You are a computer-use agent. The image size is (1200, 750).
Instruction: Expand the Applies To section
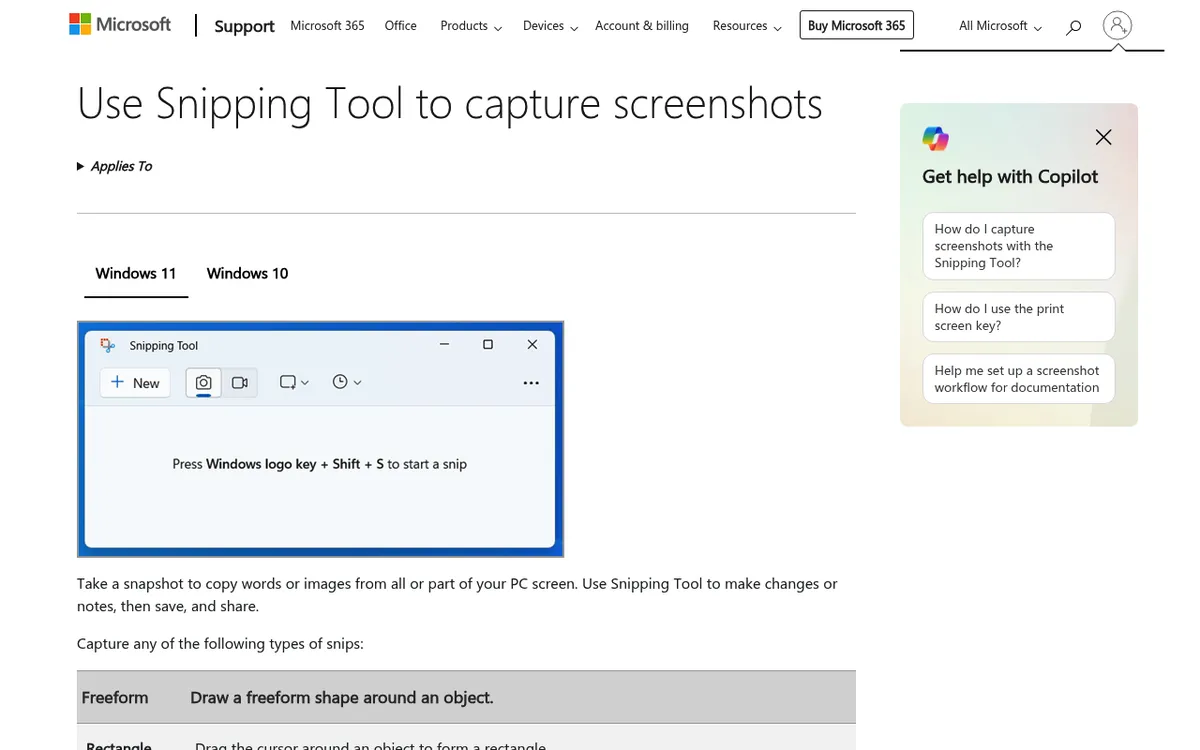[115, 166]
